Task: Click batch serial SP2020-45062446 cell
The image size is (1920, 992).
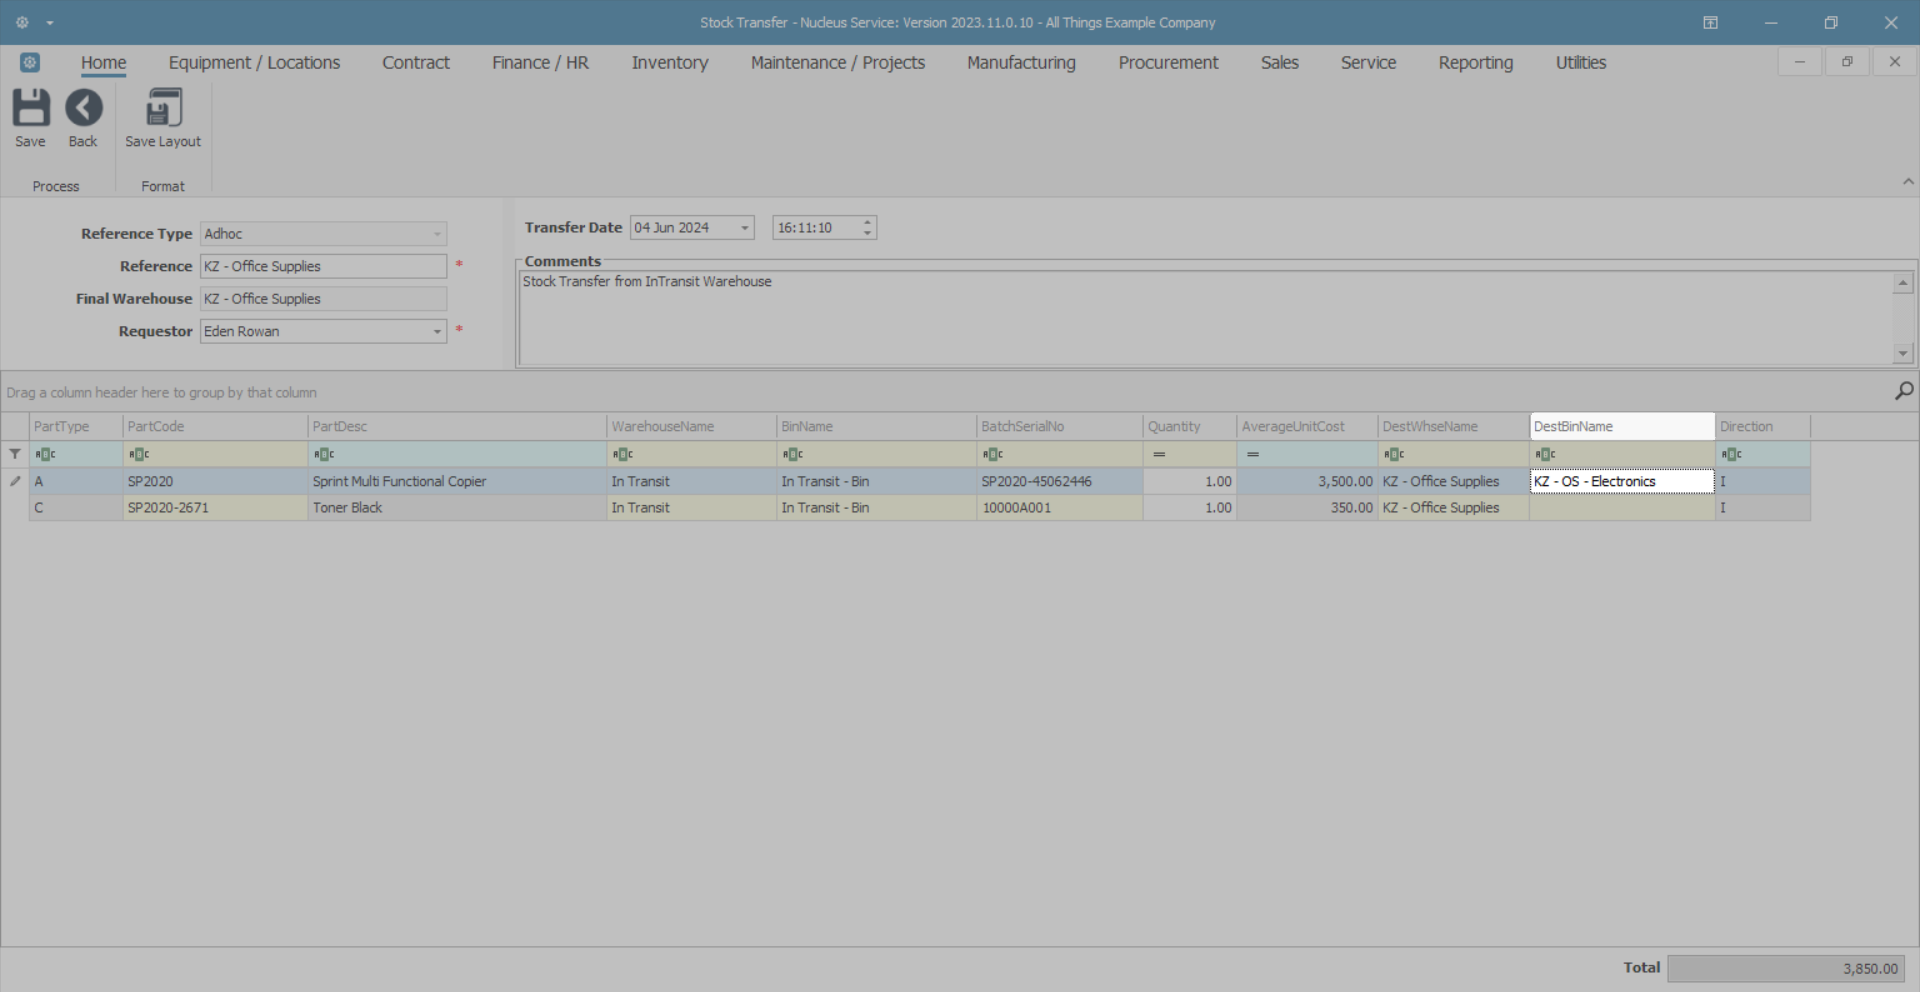Action: pos(1060,481)
